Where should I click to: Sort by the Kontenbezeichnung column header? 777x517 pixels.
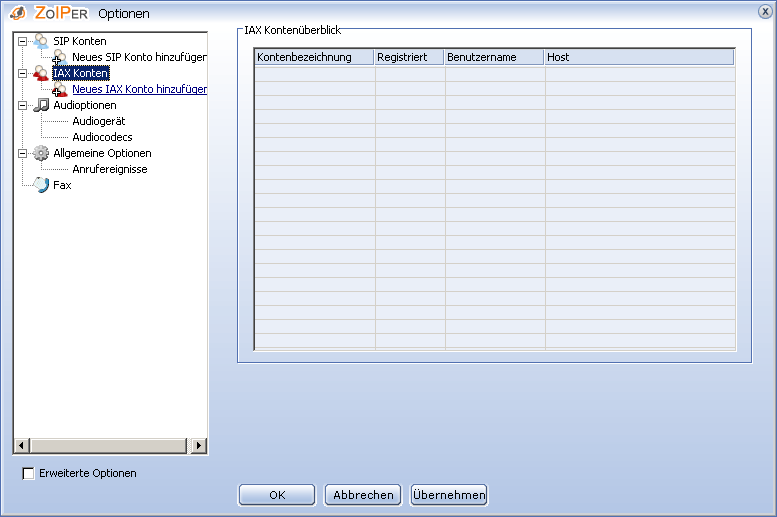(314, 58)
